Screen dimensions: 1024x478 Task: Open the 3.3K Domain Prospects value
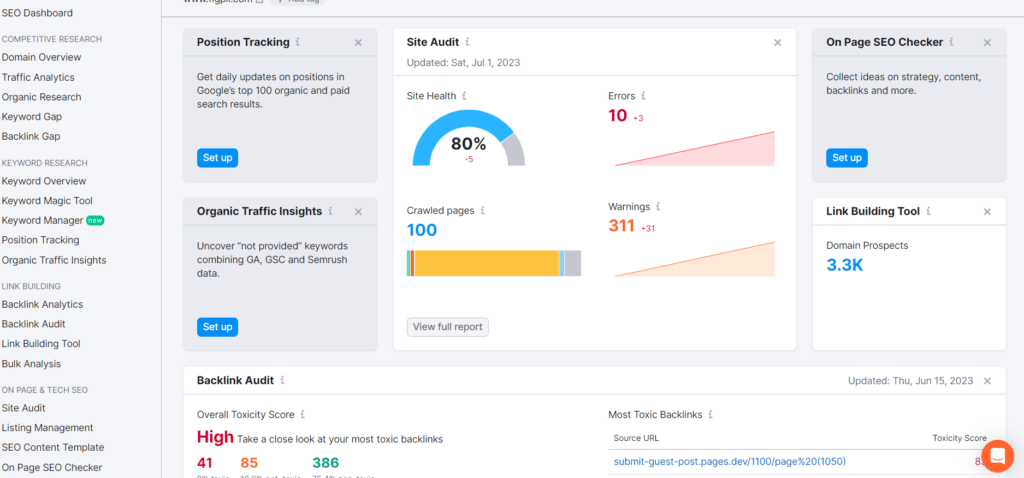pos(845,265)
